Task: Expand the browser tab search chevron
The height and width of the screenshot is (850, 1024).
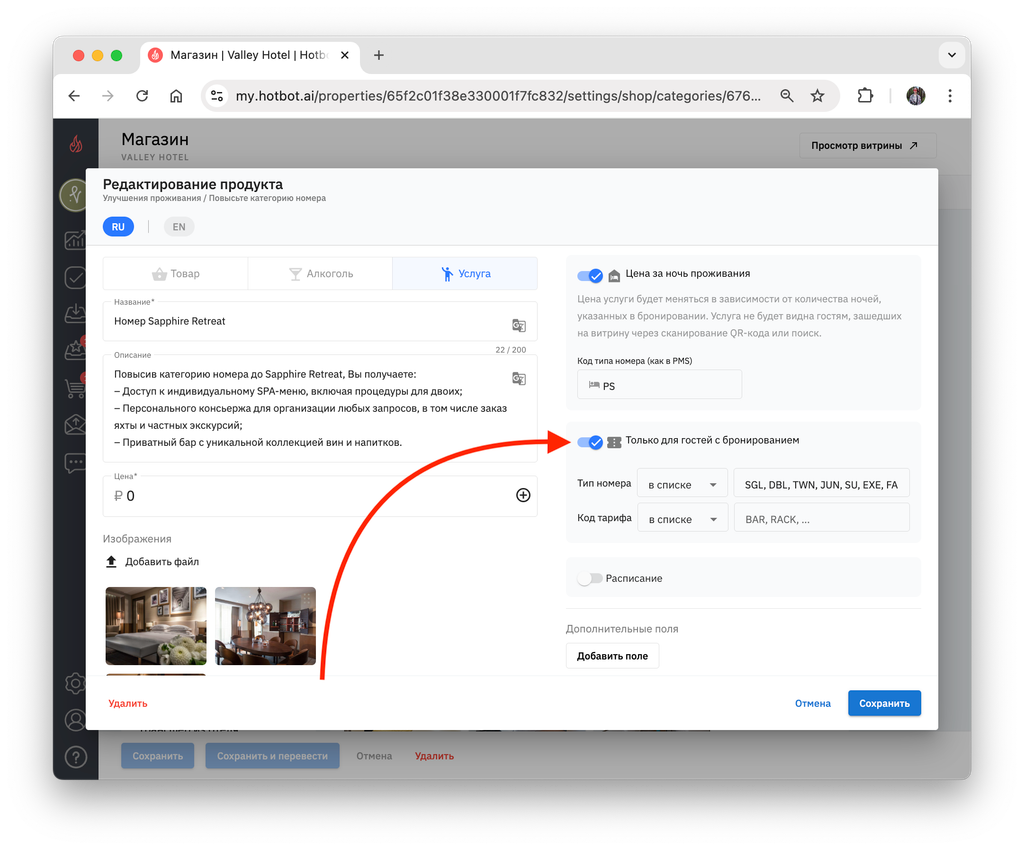Action: pyautogui.click(x=952, y=55)
